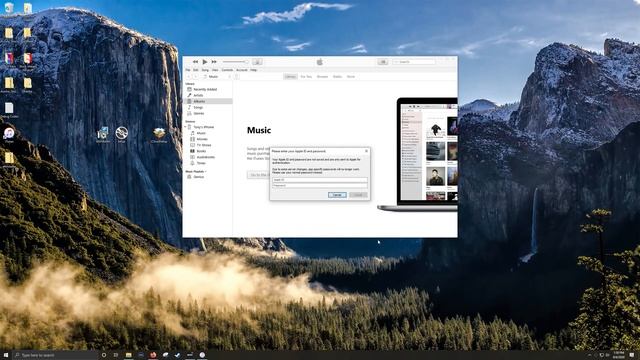Select TV Shows under Tony's iPhone
Image resolution: width=640 pixels, height=360 pixels.
tap(204, 145)
